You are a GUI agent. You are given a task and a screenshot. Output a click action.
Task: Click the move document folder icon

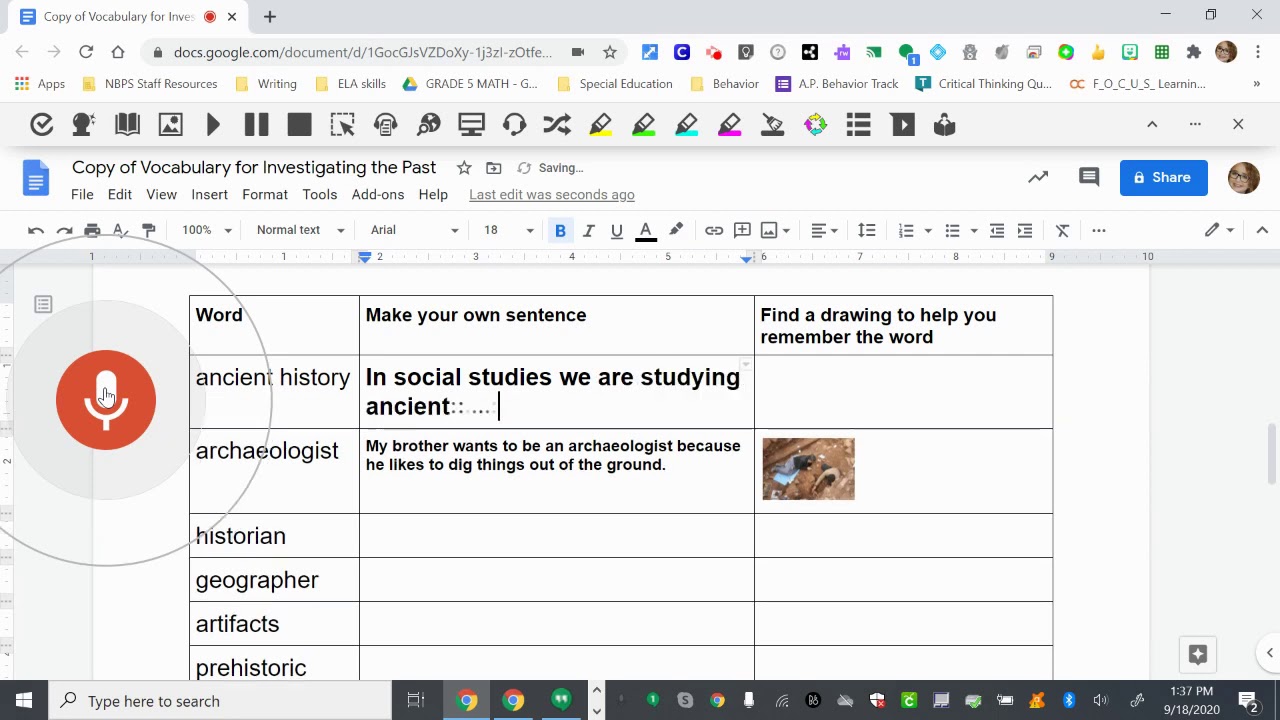point(494,168)
